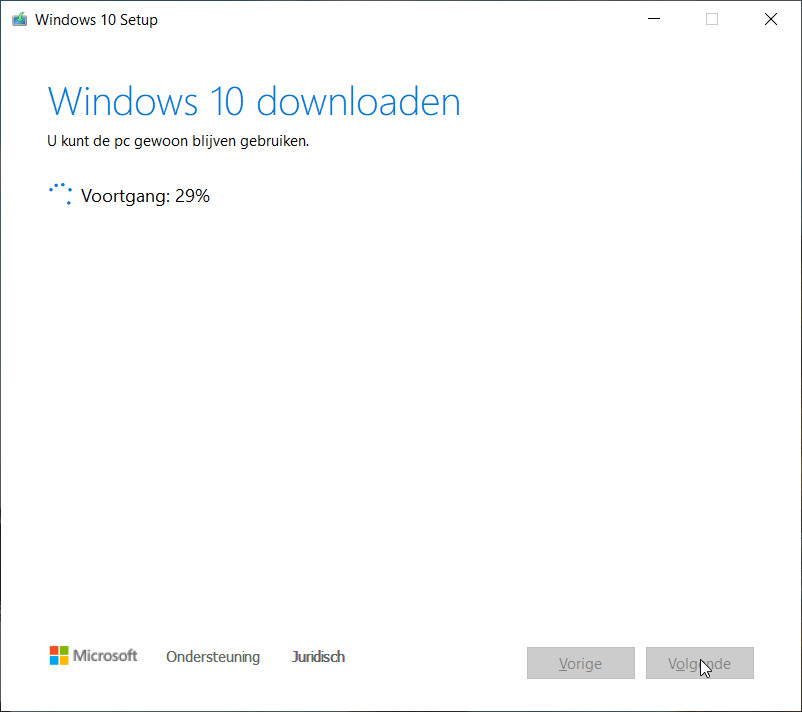Click the empty title bar area
The height and width of the screenshot is (712, 802).
[400, 20]
